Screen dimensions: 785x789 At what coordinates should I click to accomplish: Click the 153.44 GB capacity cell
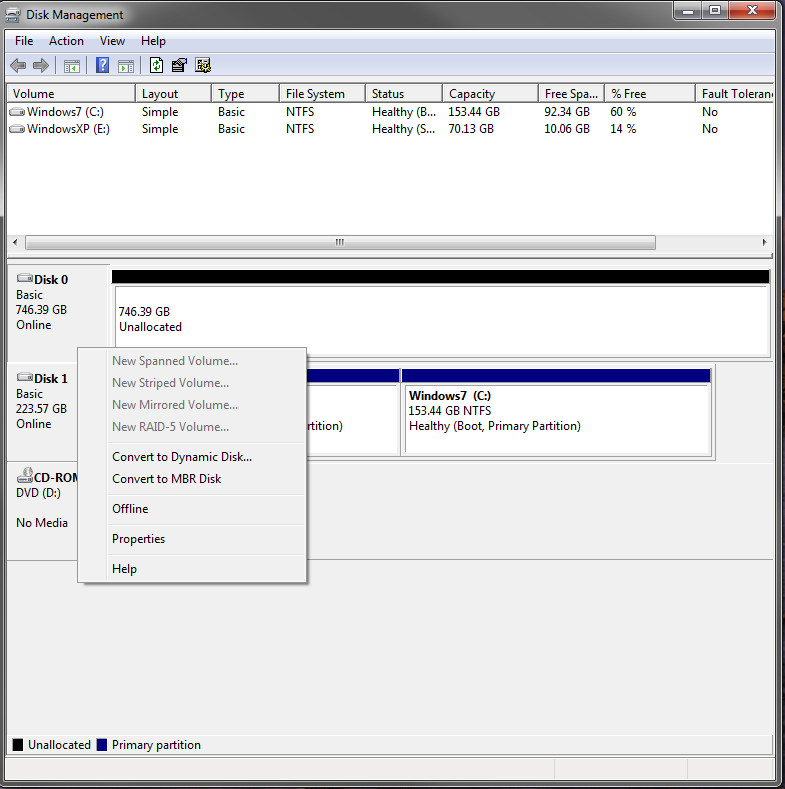pos(474,112)
